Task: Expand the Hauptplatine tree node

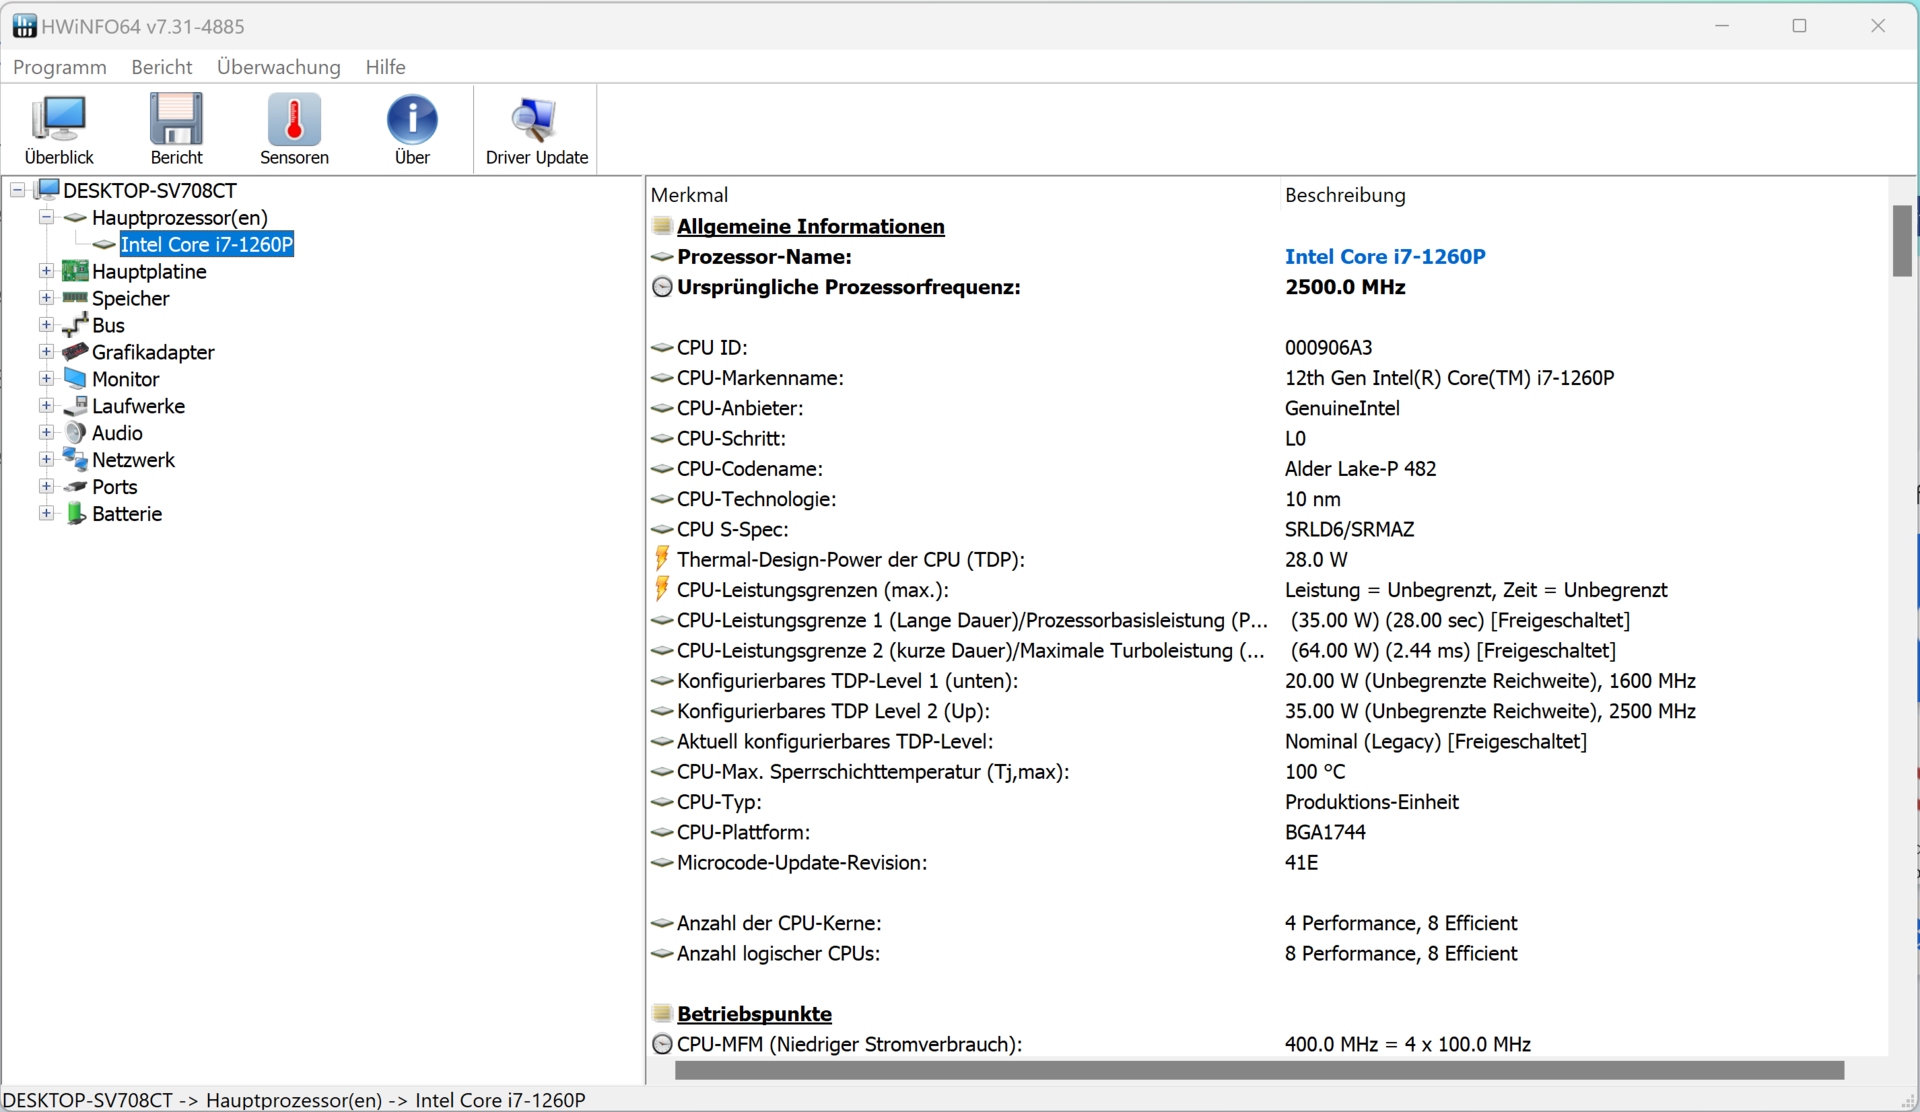Action: [46, 271]
